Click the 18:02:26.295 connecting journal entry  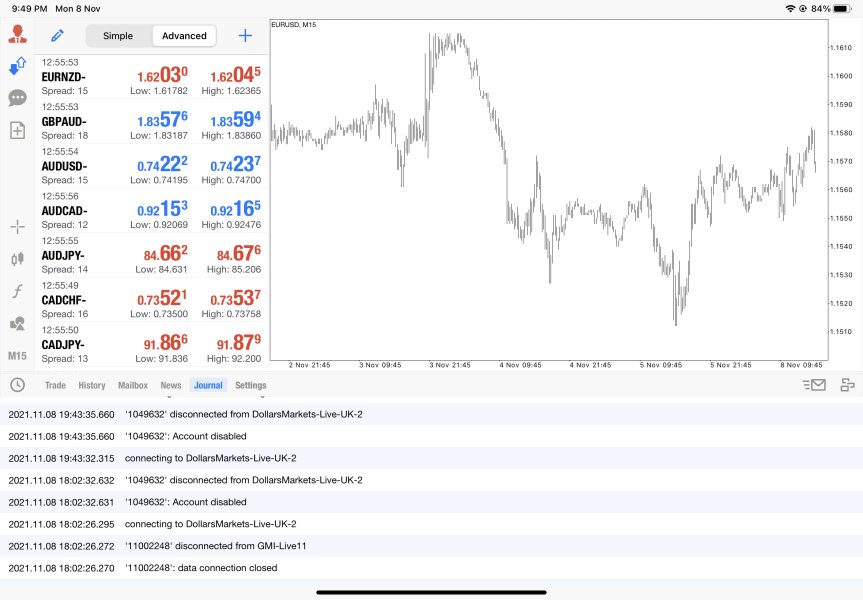tap(432, 524)
